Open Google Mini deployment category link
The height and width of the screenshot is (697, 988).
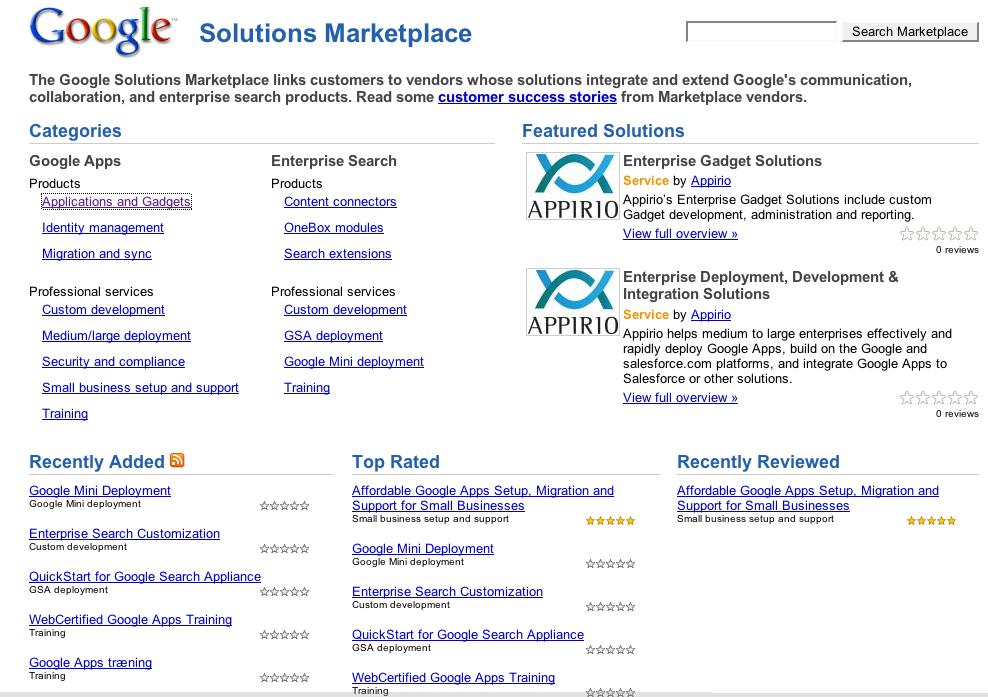click(354, 361)
